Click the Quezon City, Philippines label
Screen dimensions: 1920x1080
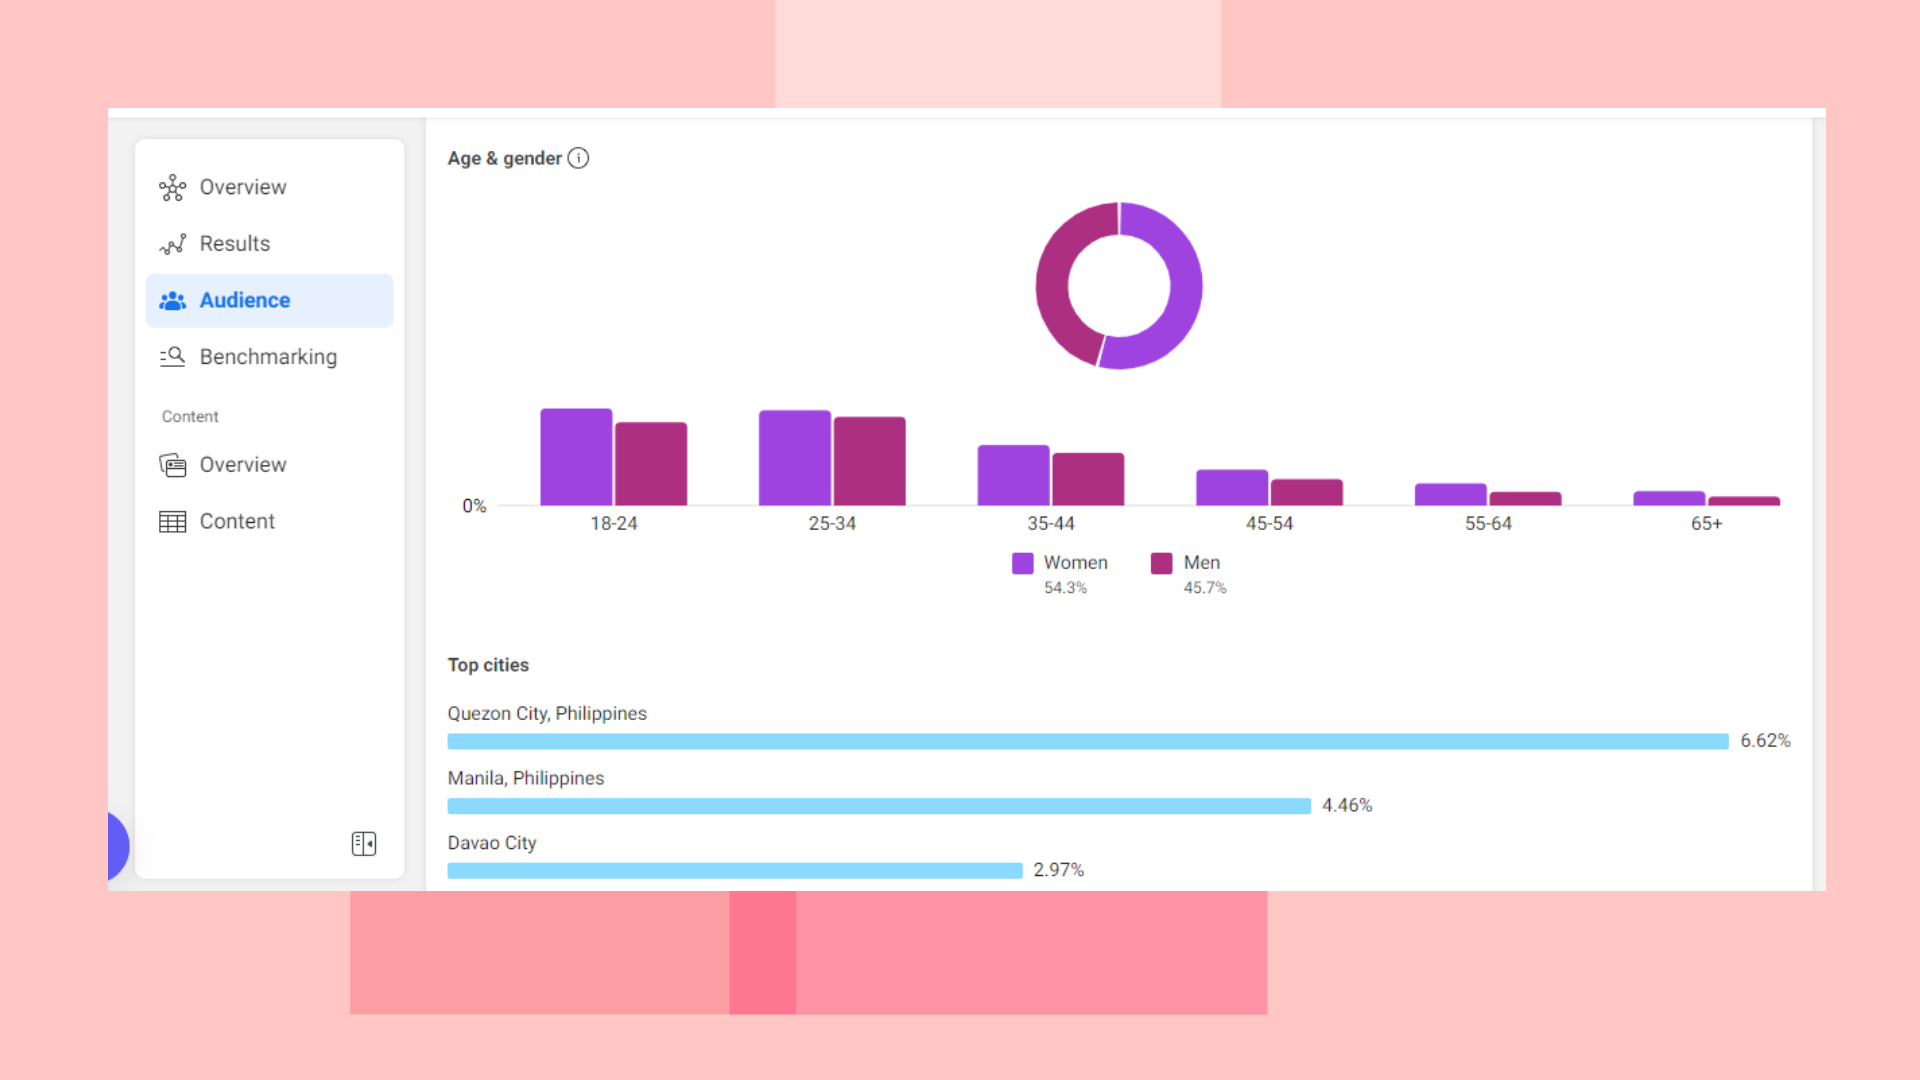(547, 714)
